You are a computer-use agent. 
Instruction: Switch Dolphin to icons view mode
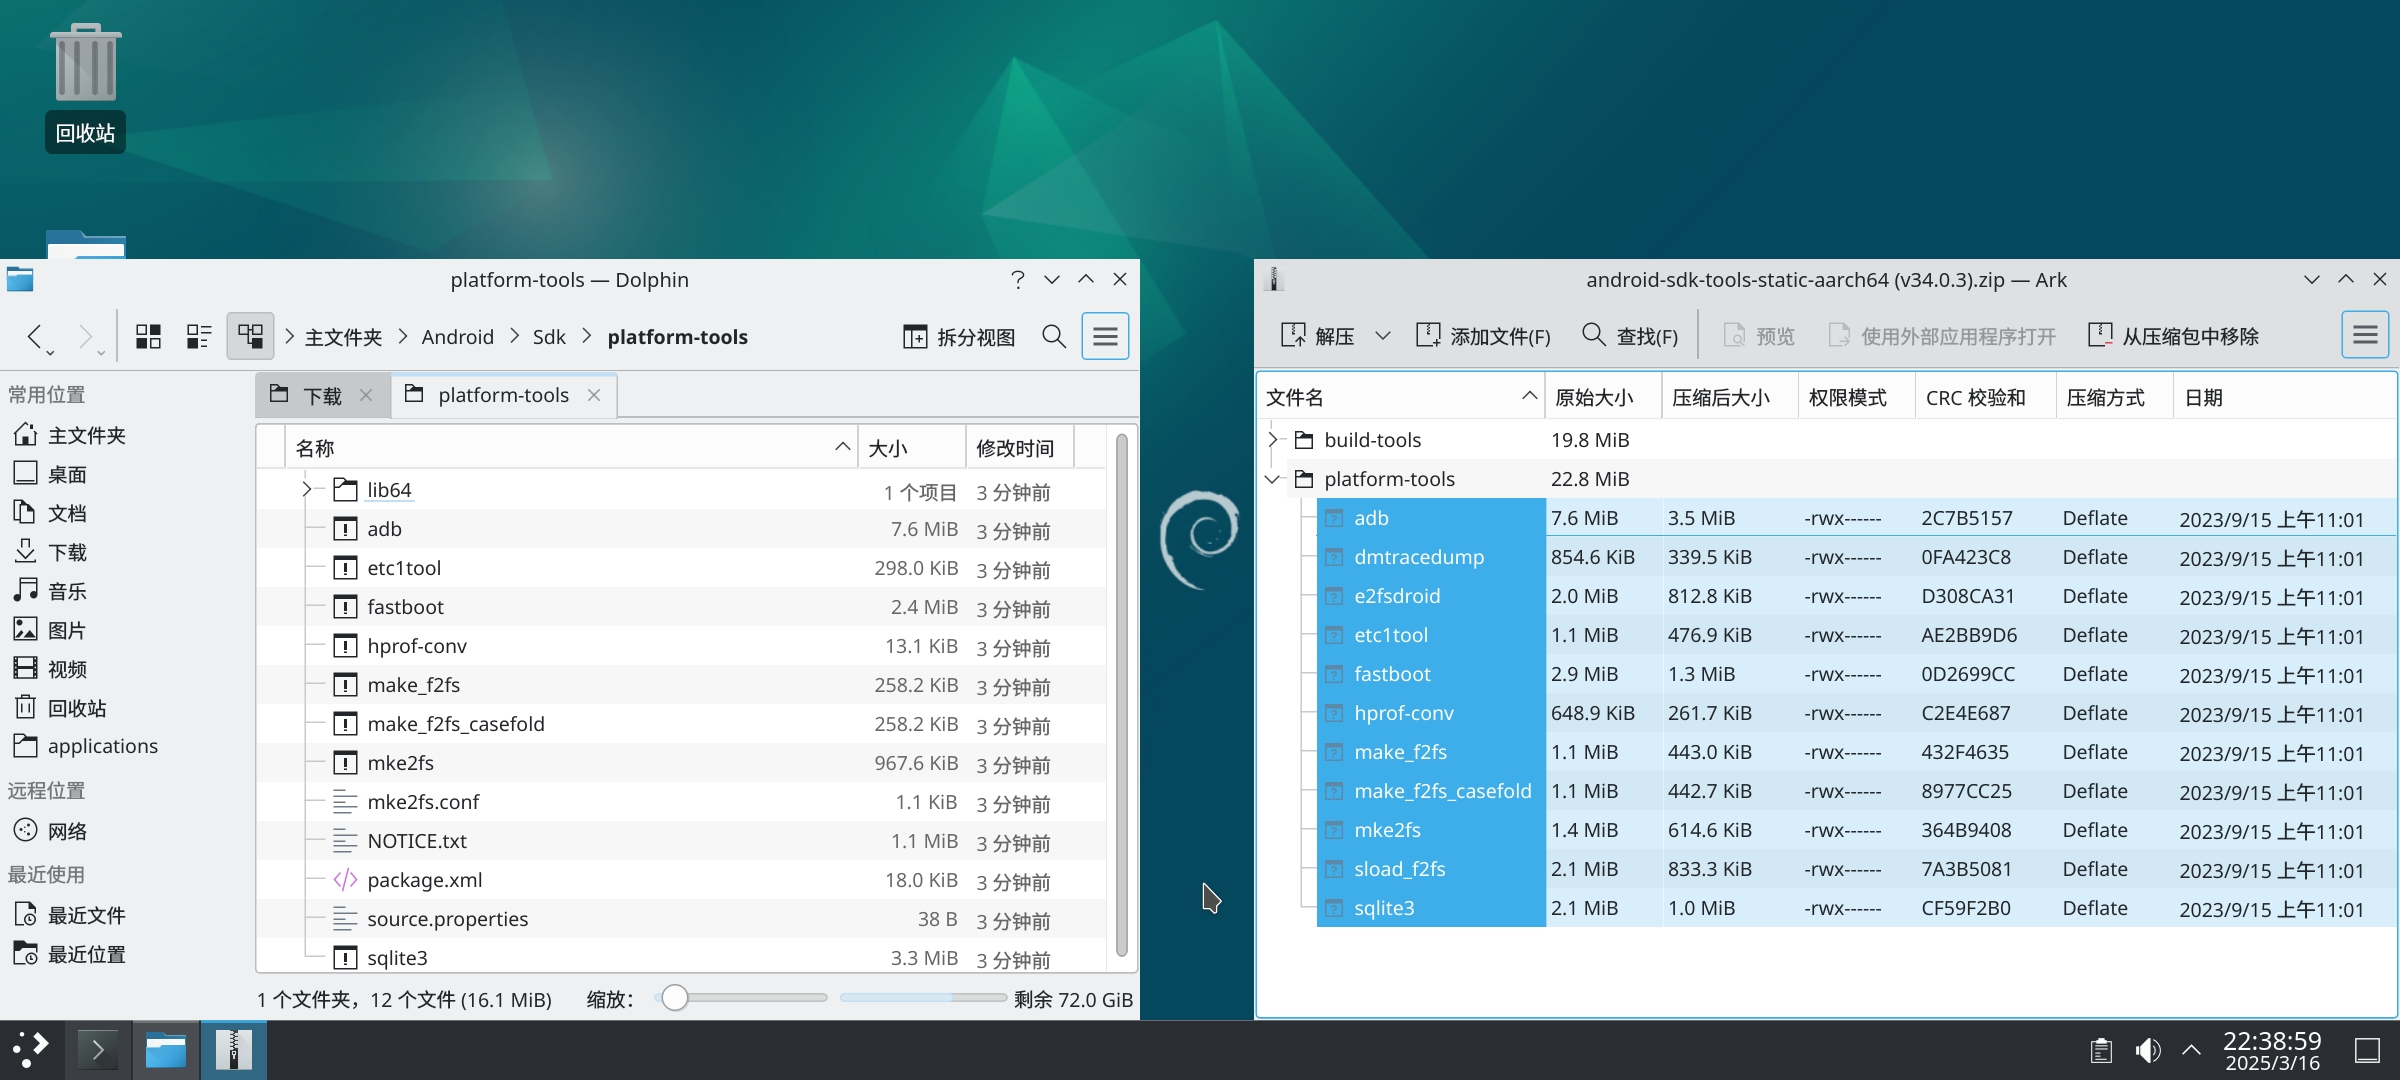[x=148, y=336]
